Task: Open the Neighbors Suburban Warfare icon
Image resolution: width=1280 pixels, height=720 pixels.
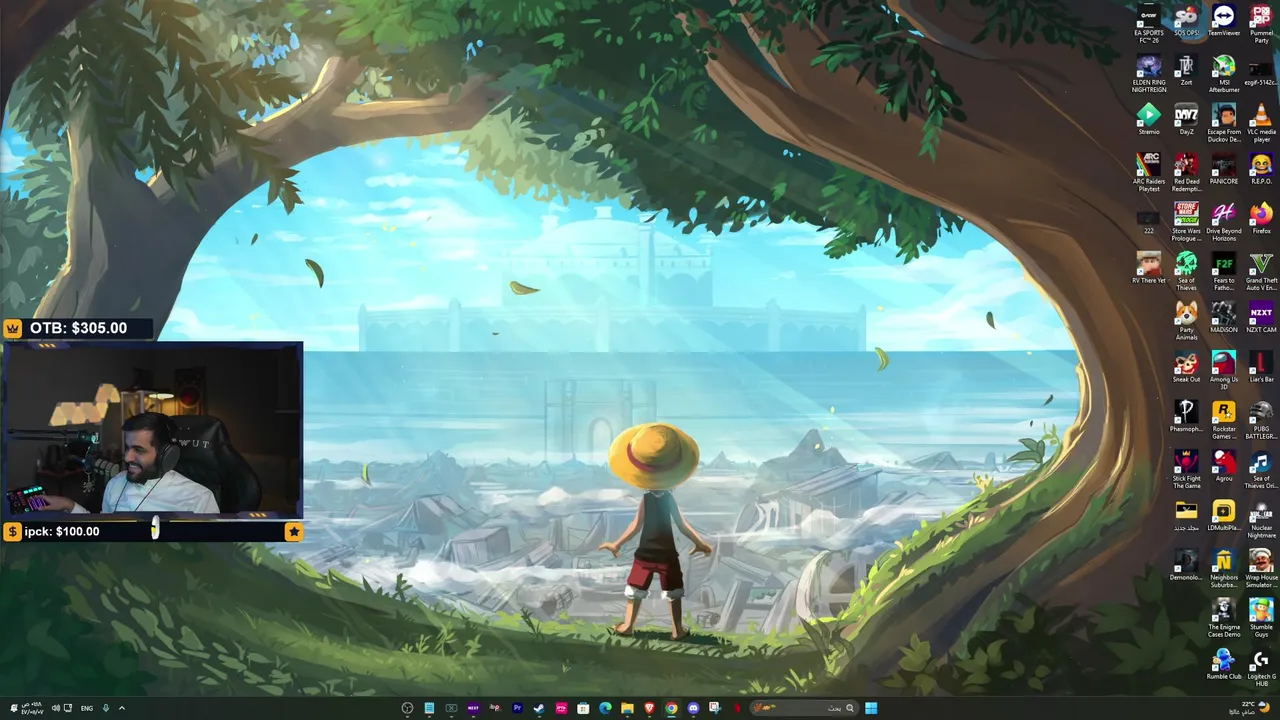Action: tap(1224, 569)
